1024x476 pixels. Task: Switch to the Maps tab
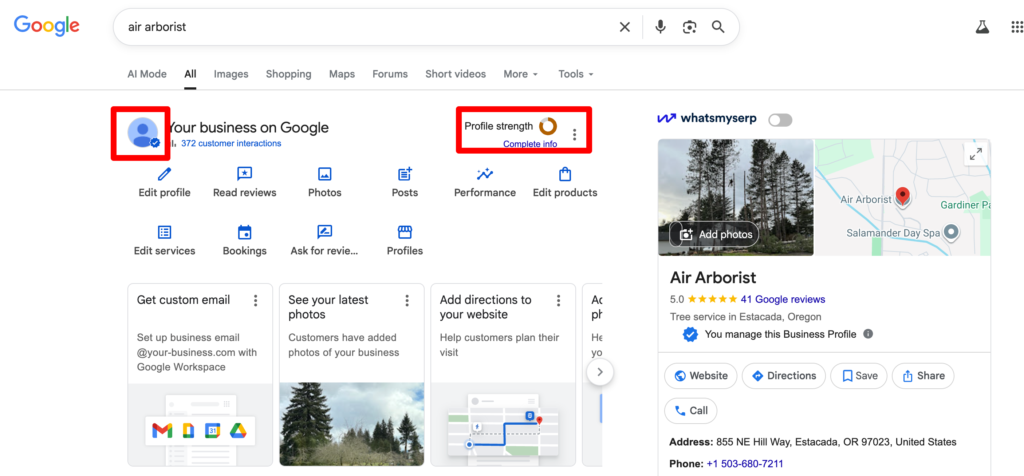[x=342, y=74]
